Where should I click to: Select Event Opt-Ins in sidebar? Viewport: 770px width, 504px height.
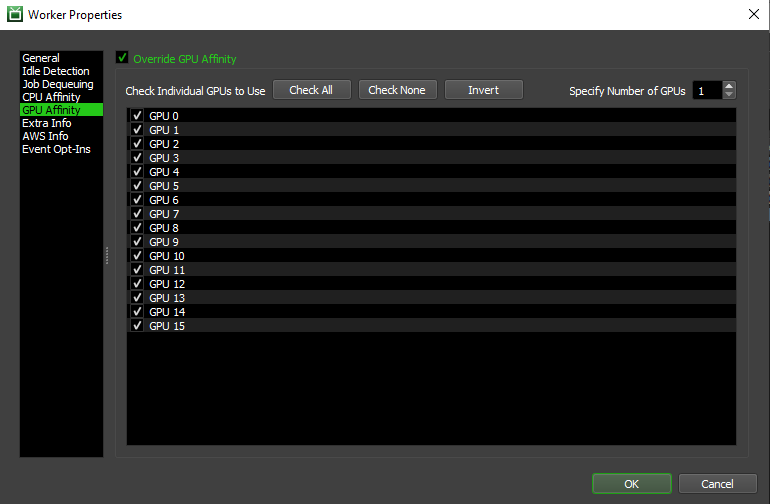click(56, 149)
